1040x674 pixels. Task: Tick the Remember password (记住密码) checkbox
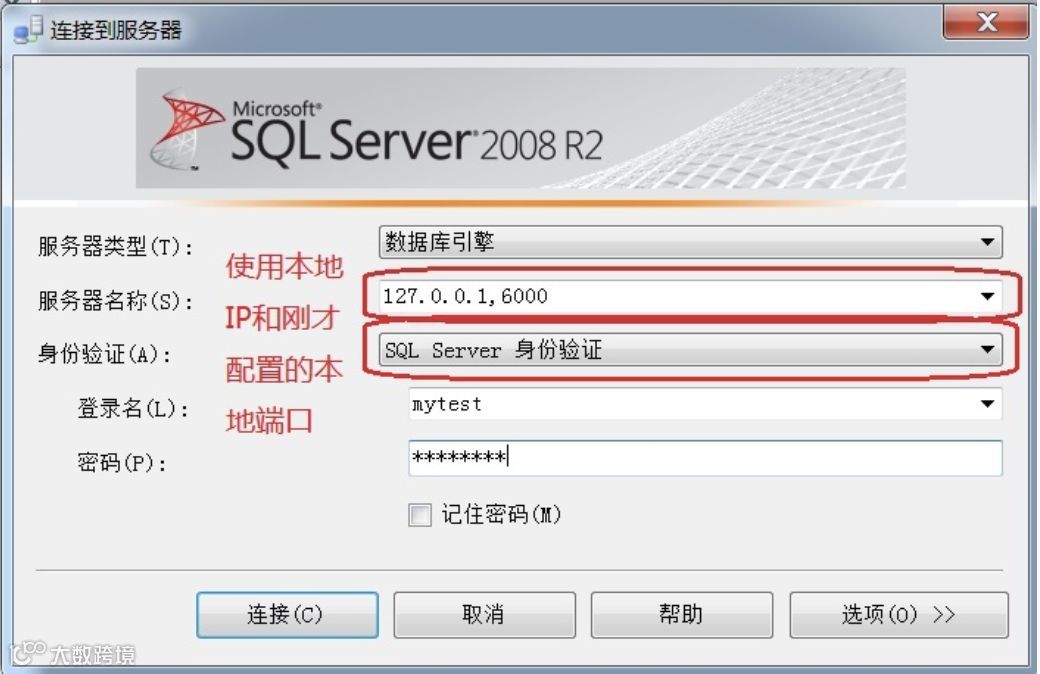coord(419,515)
